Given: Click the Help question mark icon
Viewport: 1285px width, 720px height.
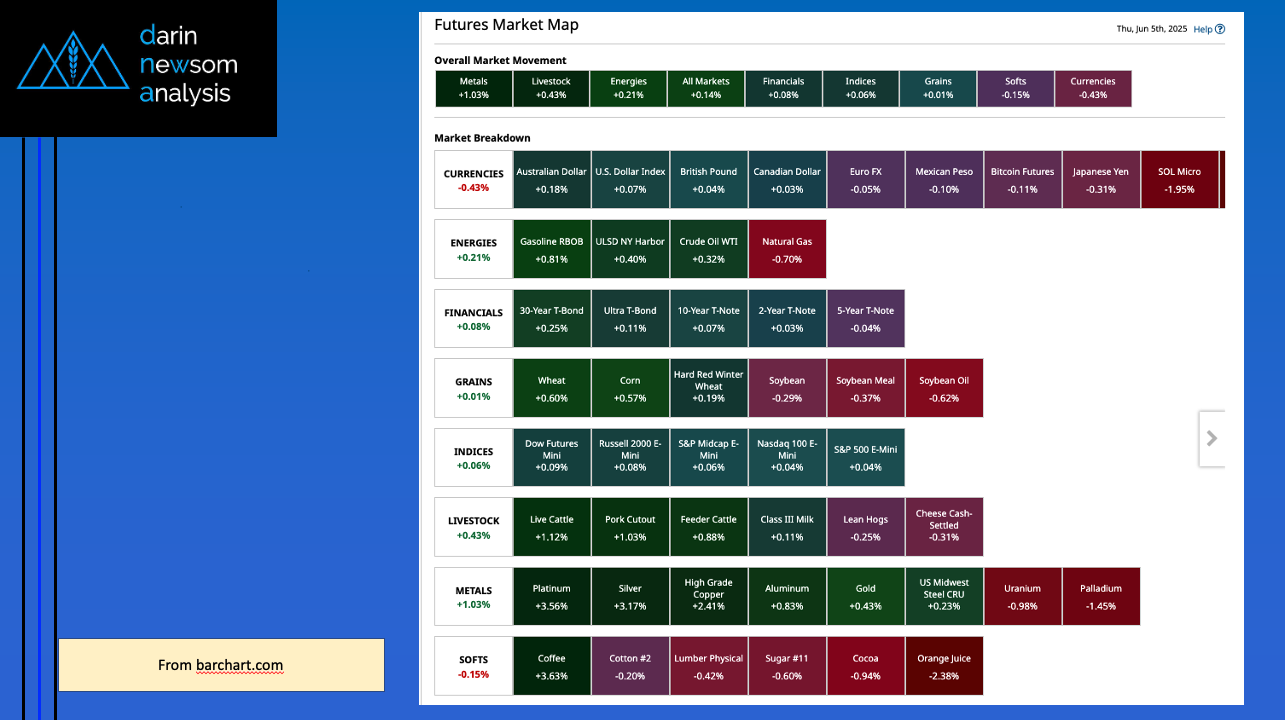Looking at the screenshot, I should (1220, 29).
